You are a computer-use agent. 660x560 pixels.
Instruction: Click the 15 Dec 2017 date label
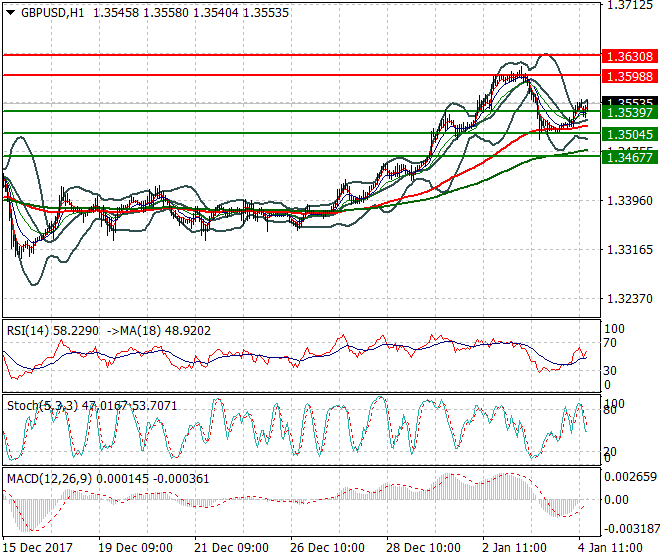coord(37,548)
